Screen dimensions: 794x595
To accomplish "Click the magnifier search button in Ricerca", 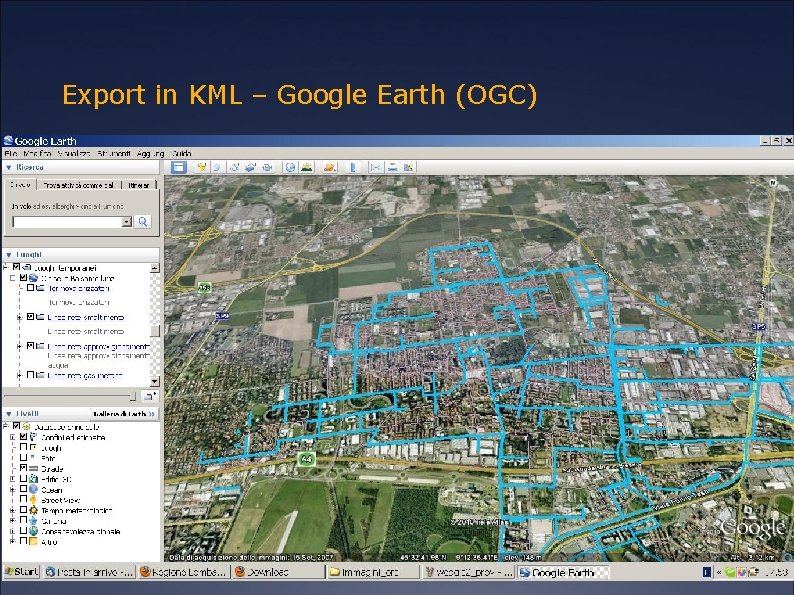I will [x=143, y=222].
